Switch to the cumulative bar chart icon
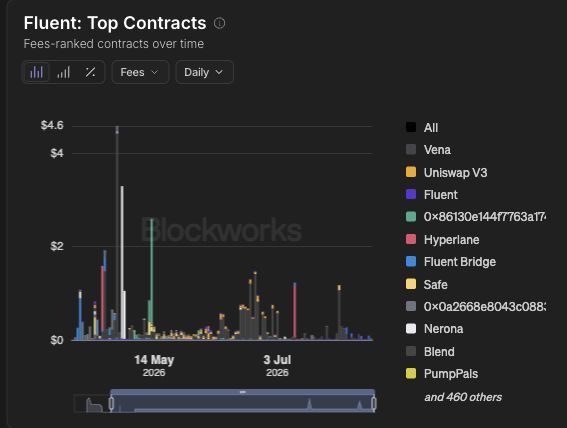This screenshot has height=428, width=567. click(64, 72)
